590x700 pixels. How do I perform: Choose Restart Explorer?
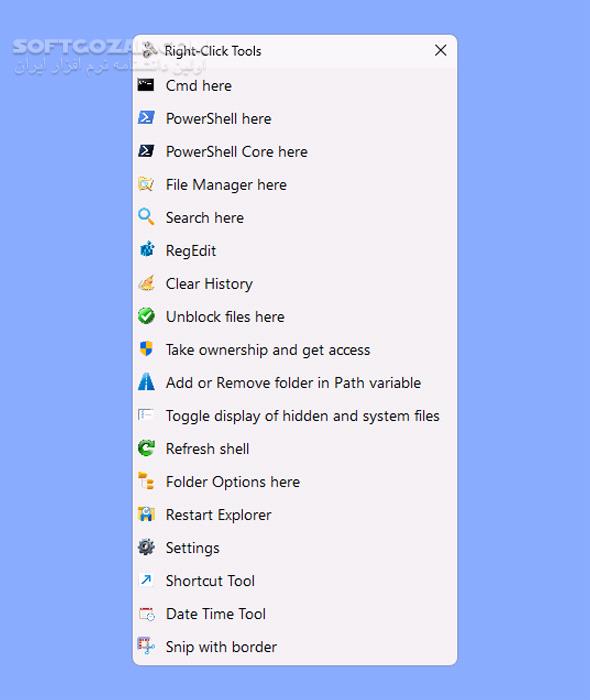point(295,515)
